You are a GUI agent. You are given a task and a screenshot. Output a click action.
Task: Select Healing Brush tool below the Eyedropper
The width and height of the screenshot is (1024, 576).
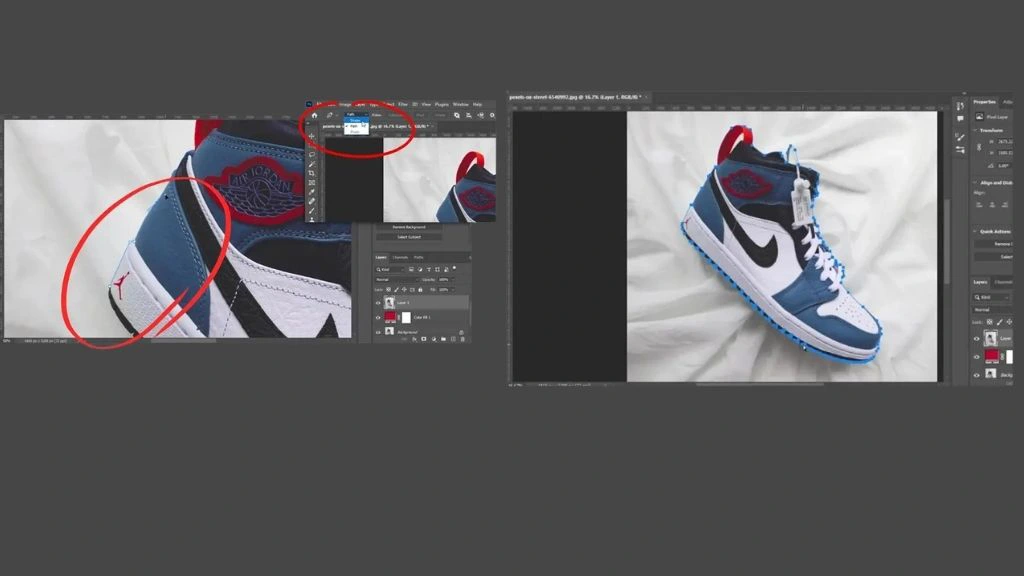(312, 201)
